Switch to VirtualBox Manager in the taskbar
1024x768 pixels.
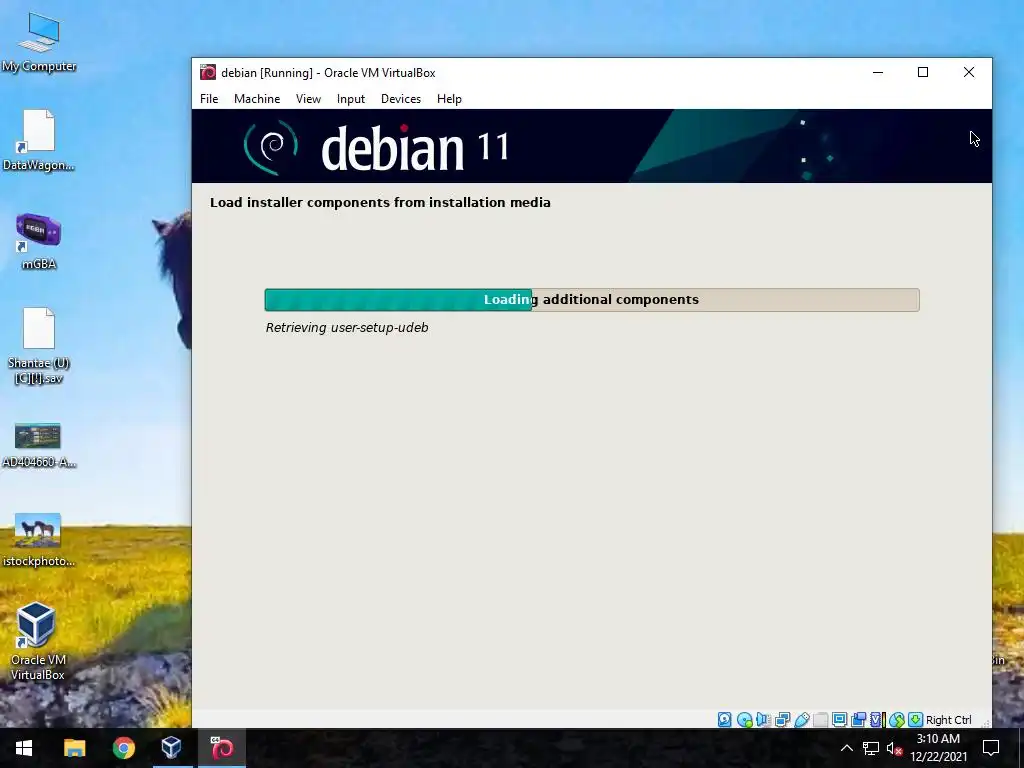pos(172,748)
